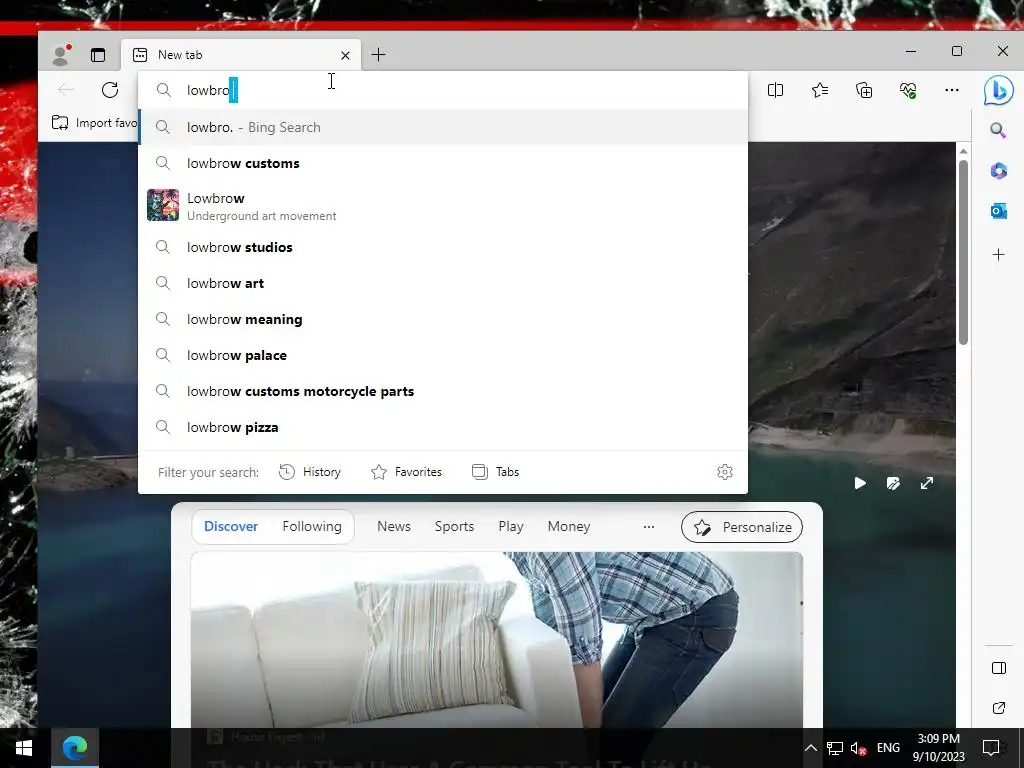Choose Lowbrow Underground art movement suggestion
1024x768 pixels.
click(x=443, y=206)
